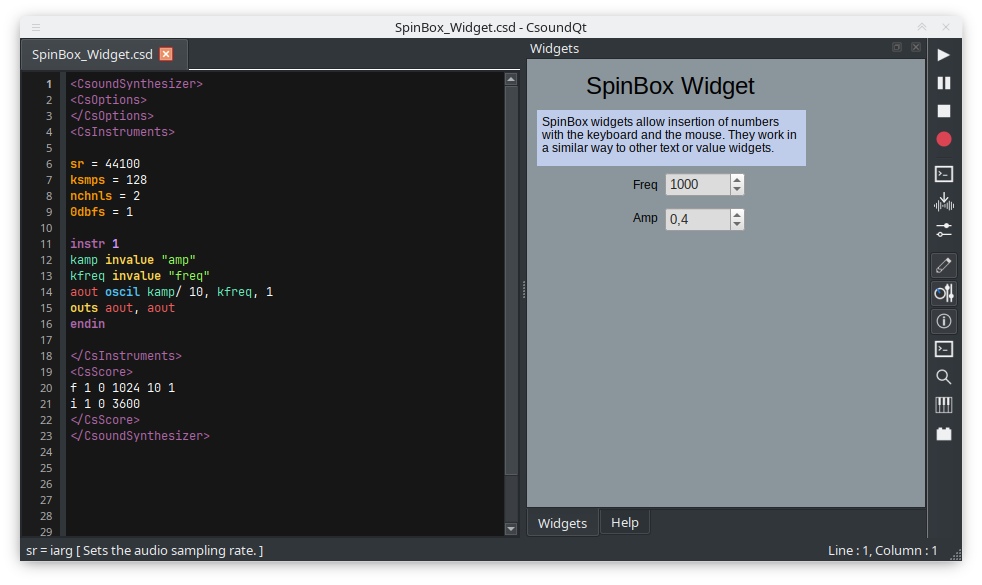Click inside the Amp value field
Screen dimensions: 982x585
click(698, 219)
